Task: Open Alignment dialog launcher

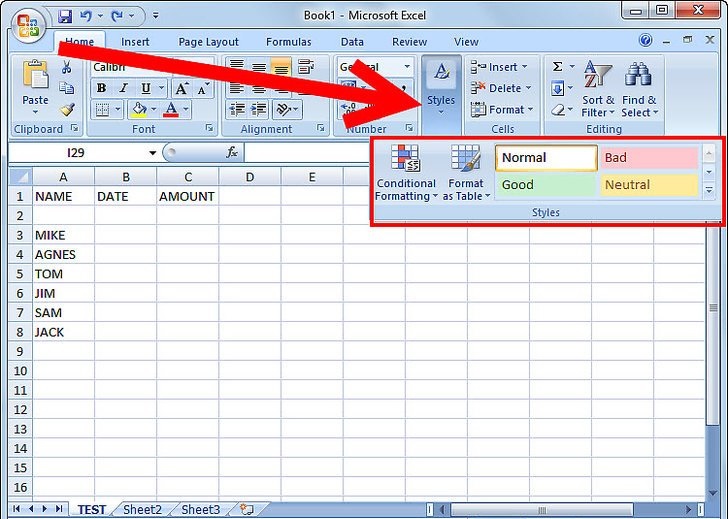Action: coord(321,128)
